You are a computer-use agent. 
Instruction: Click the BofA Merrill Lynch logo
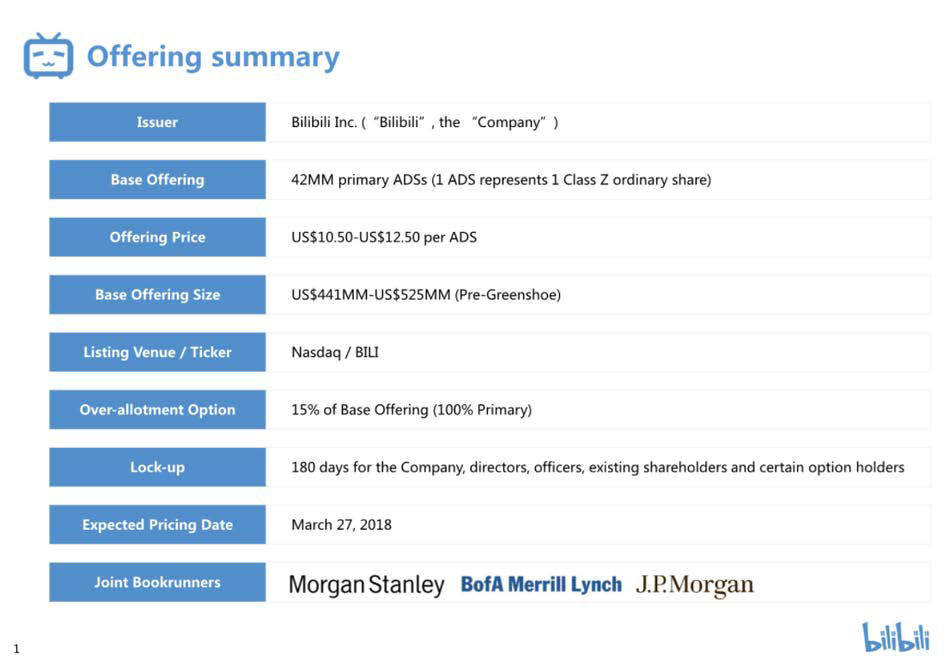[x=541, y=585]
